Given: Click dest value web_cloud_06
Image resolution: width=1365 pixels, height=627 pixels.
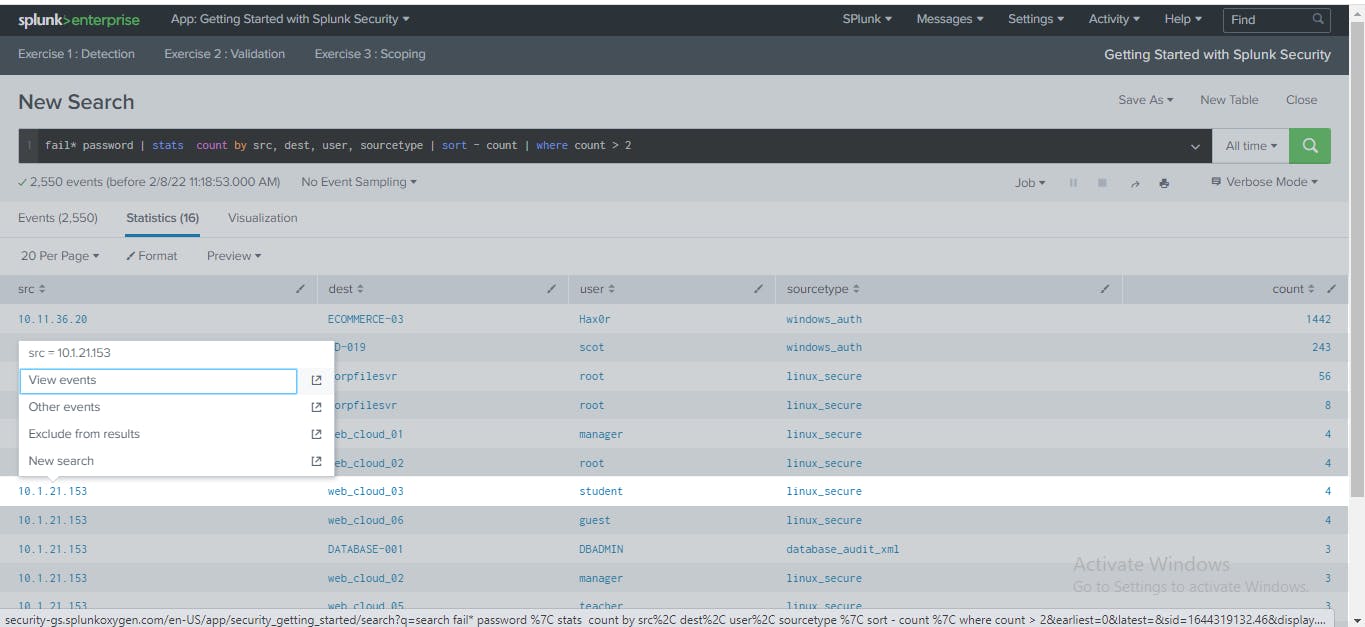Looking at the screenshot, I should click(x=366, y=521).
